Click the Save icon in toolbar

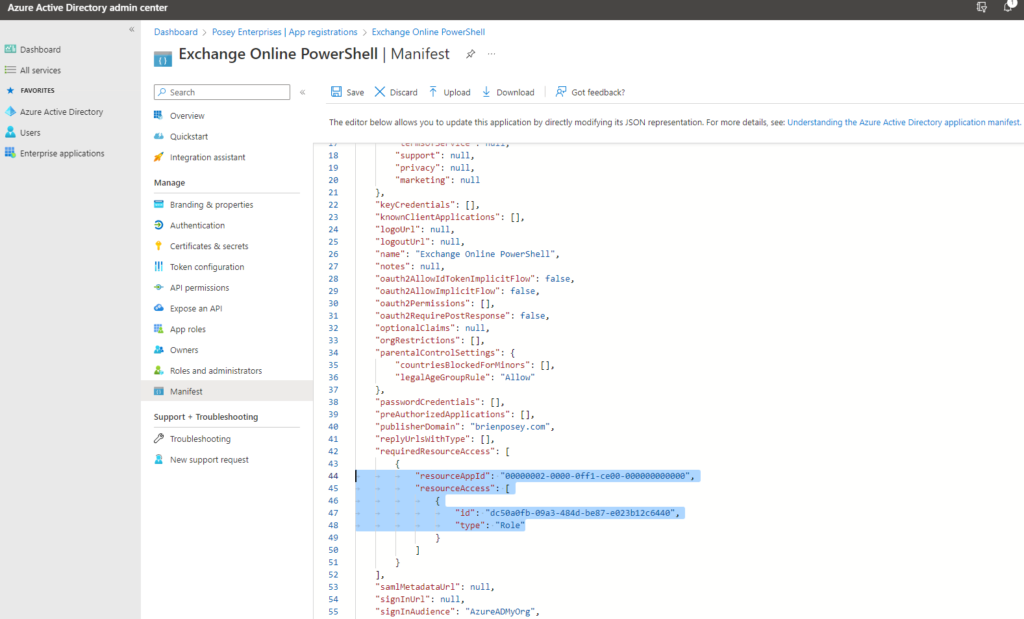click(336, 92)
